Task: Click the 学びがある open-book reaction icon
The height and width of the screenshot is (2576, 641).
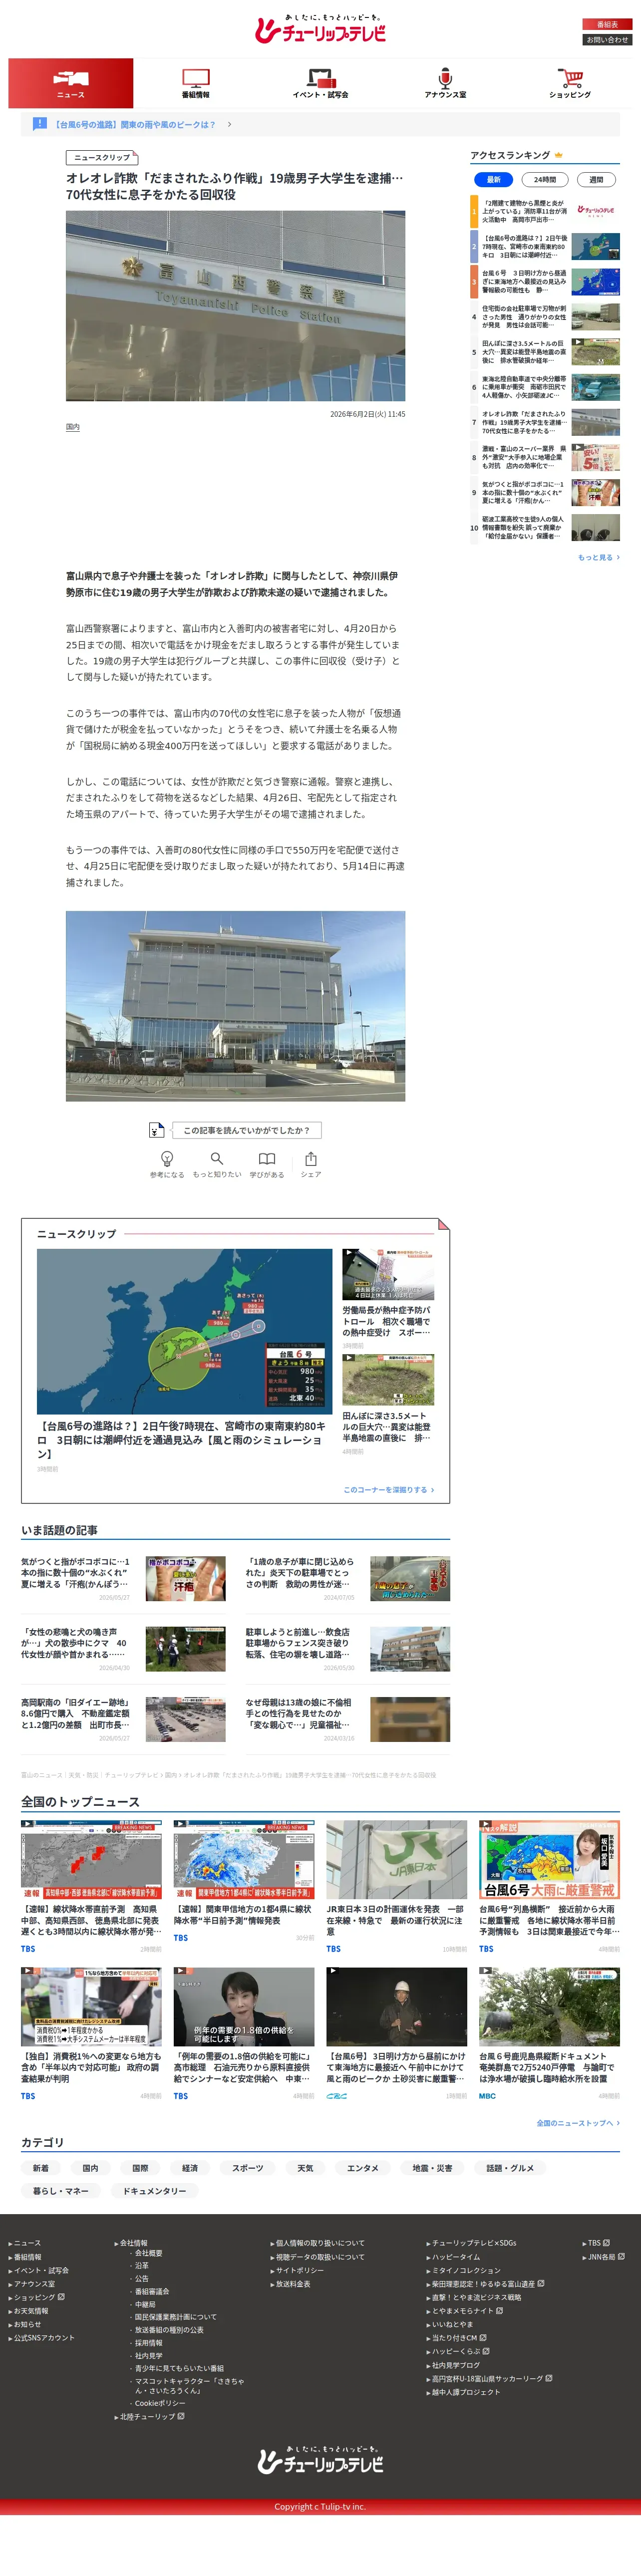Action: coord(267,1158)
